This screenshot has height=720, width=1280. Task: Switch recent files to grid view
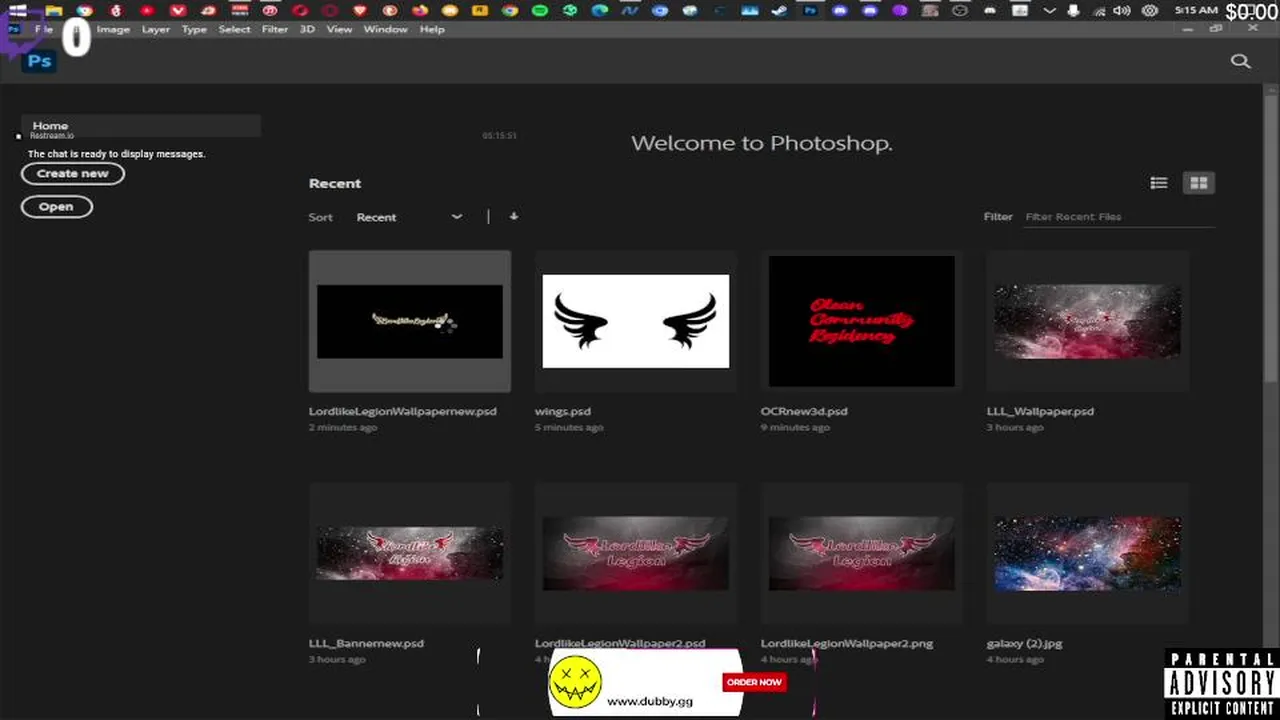coord(1198,183)
